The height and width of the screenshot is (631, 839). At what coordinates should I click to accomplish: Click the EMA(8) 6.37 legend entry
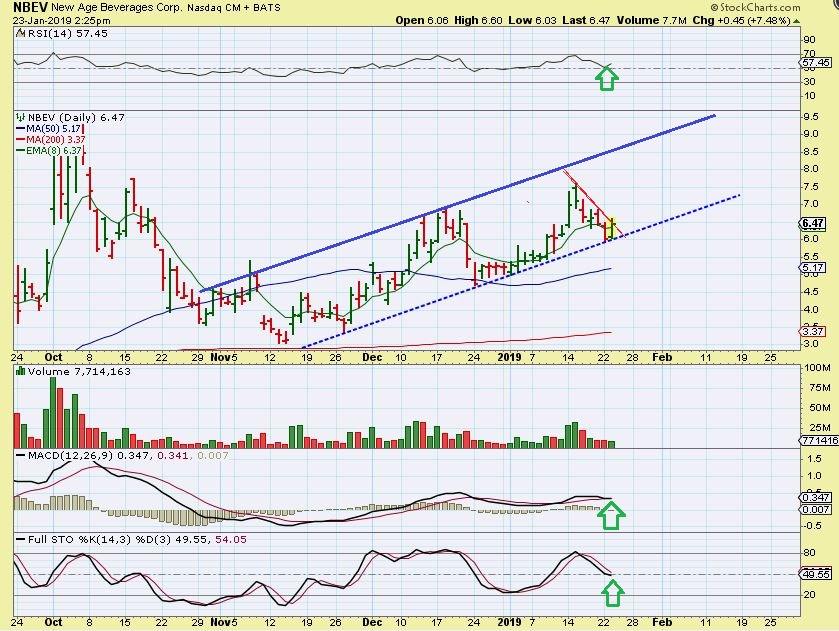[x=54, y=151]
